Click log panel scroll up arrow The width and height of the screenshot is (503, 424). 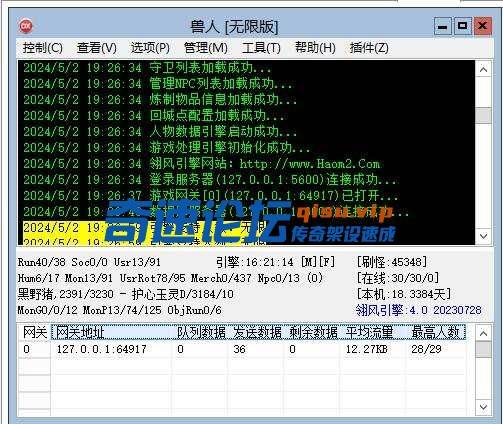pyautogui.click(x=483, y=69)
